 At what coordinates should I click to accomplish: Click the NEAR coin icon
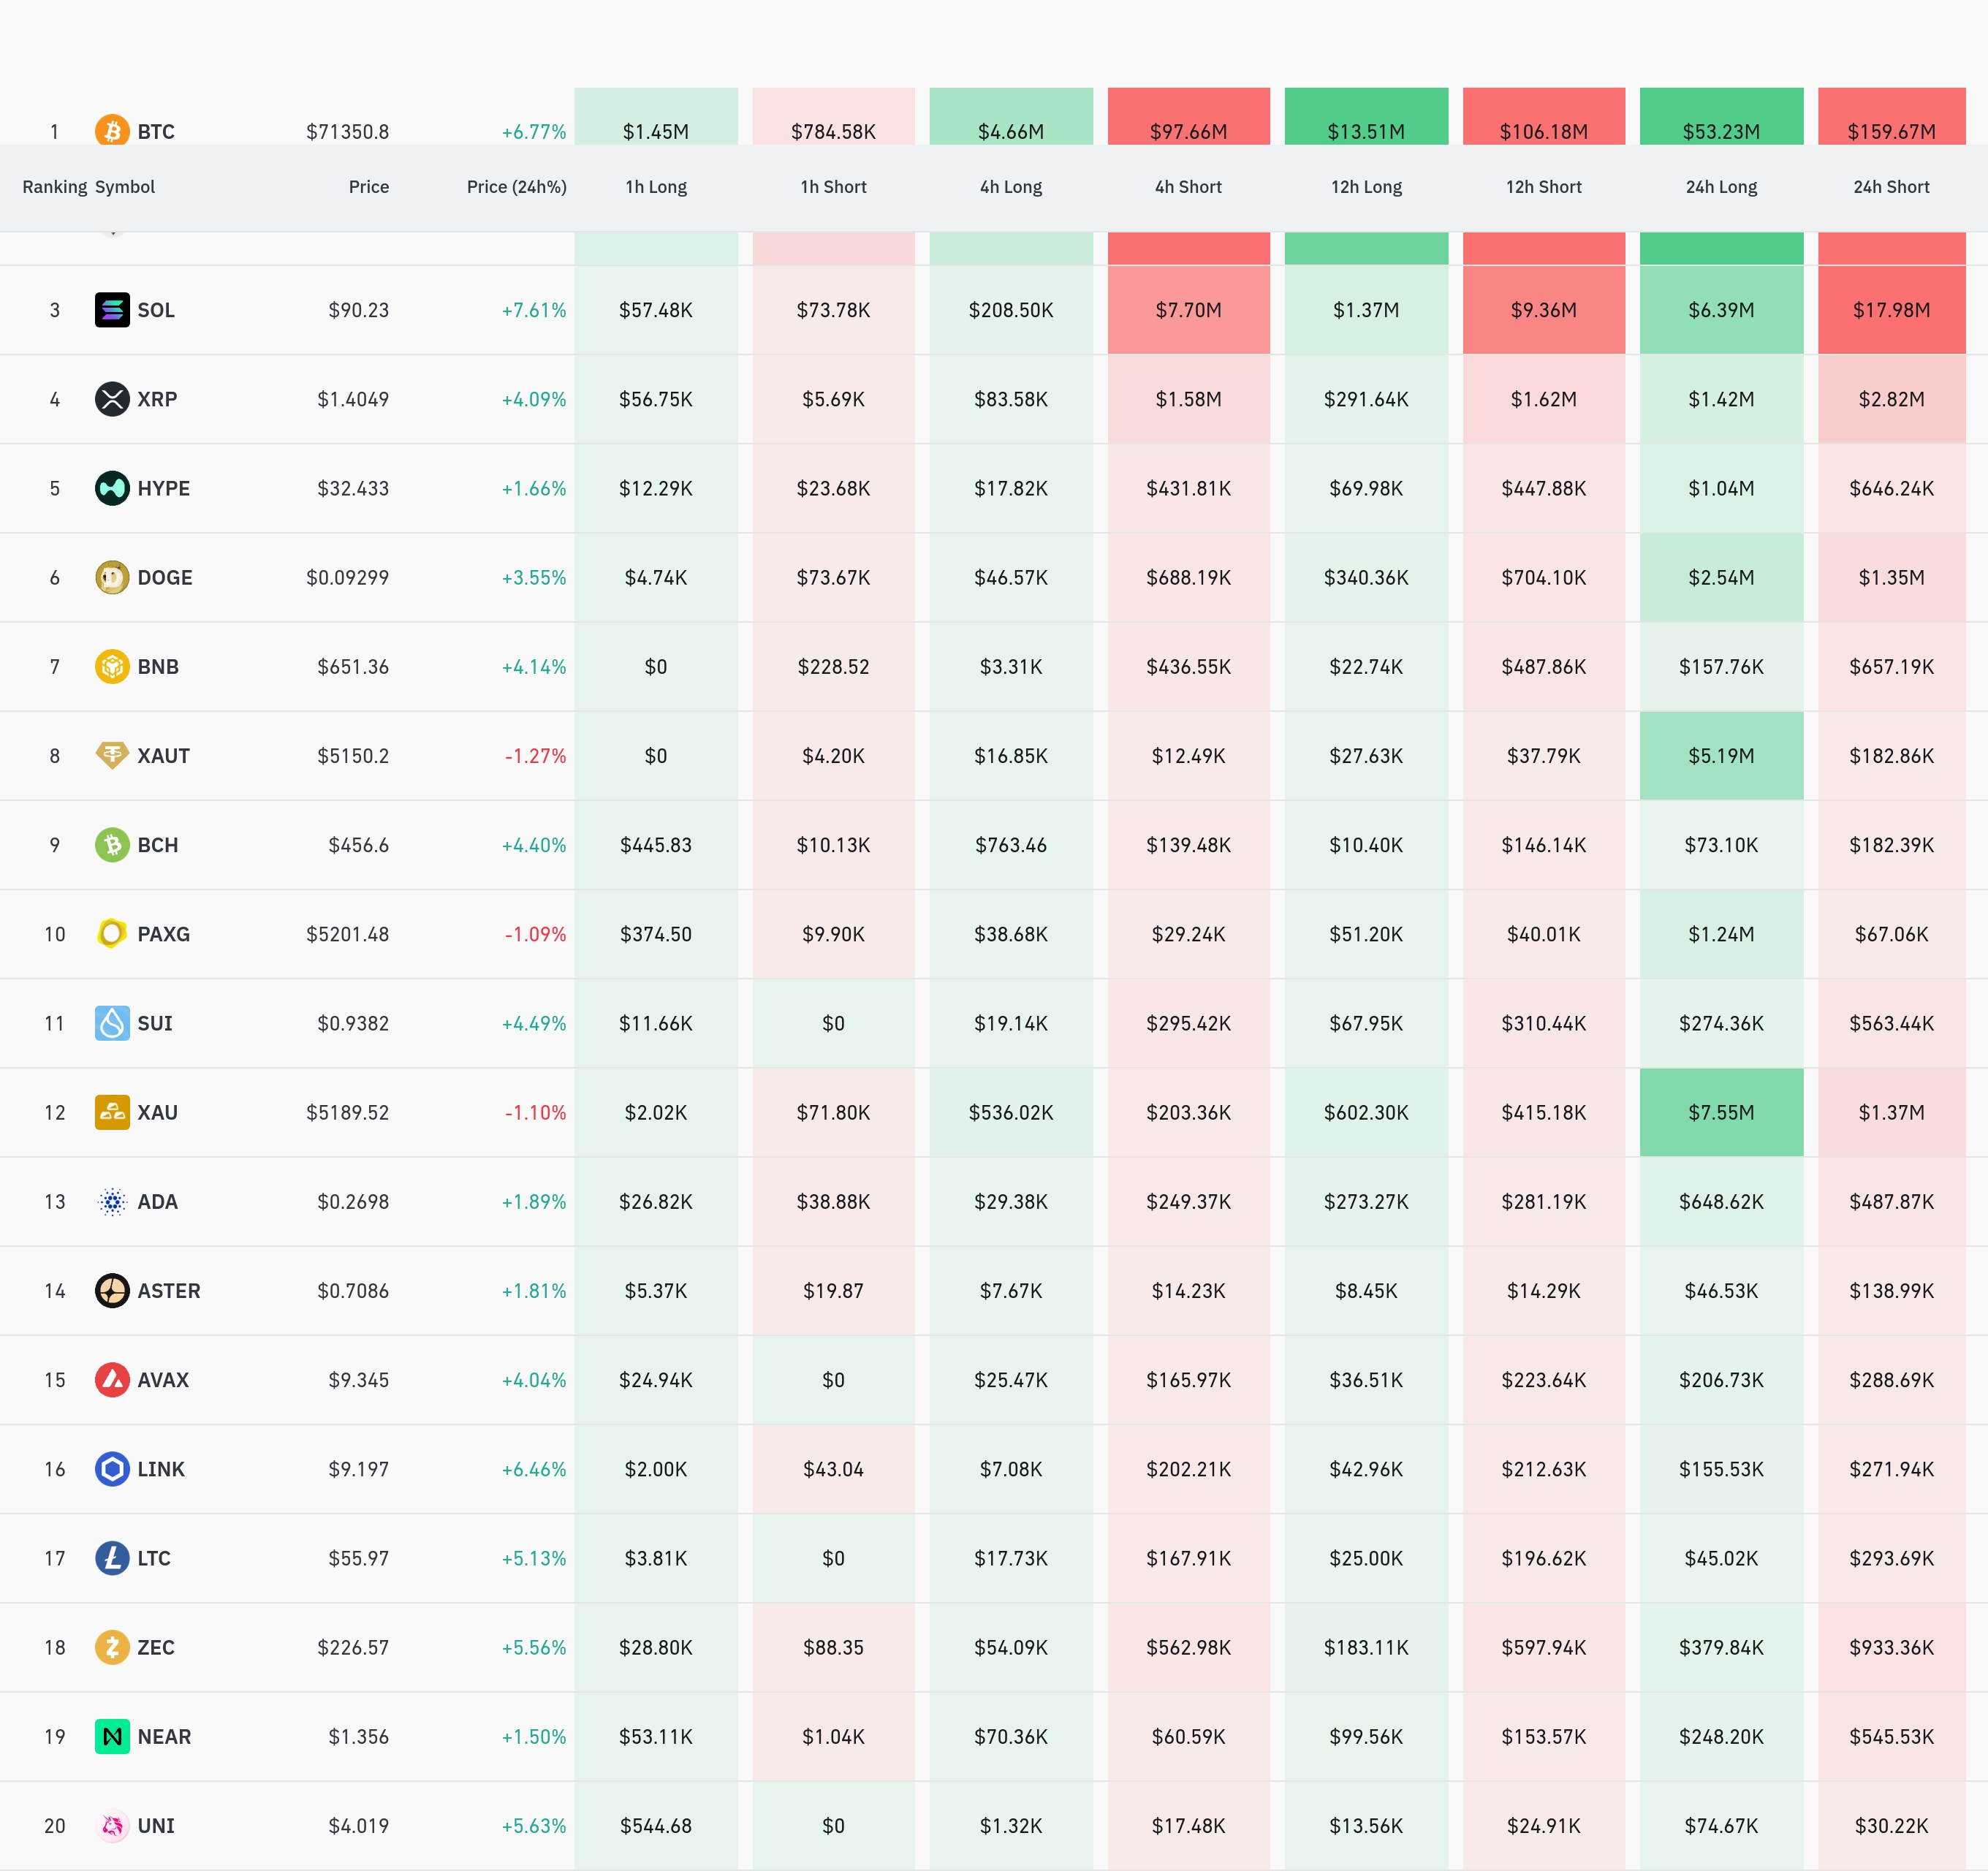112,1736
